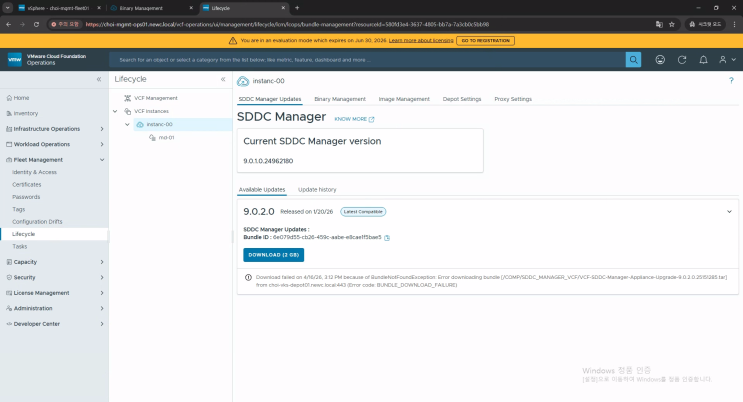Open the feedback smiley icon

(x=660, y=60)
